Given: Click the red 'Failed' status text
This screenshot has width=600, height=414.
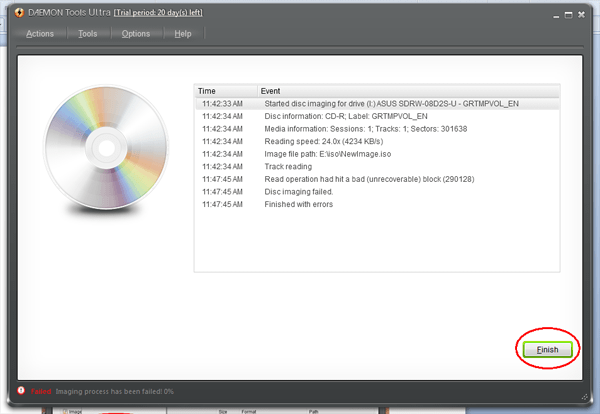Looking at the screenshot, I should [x=41, y=391].
